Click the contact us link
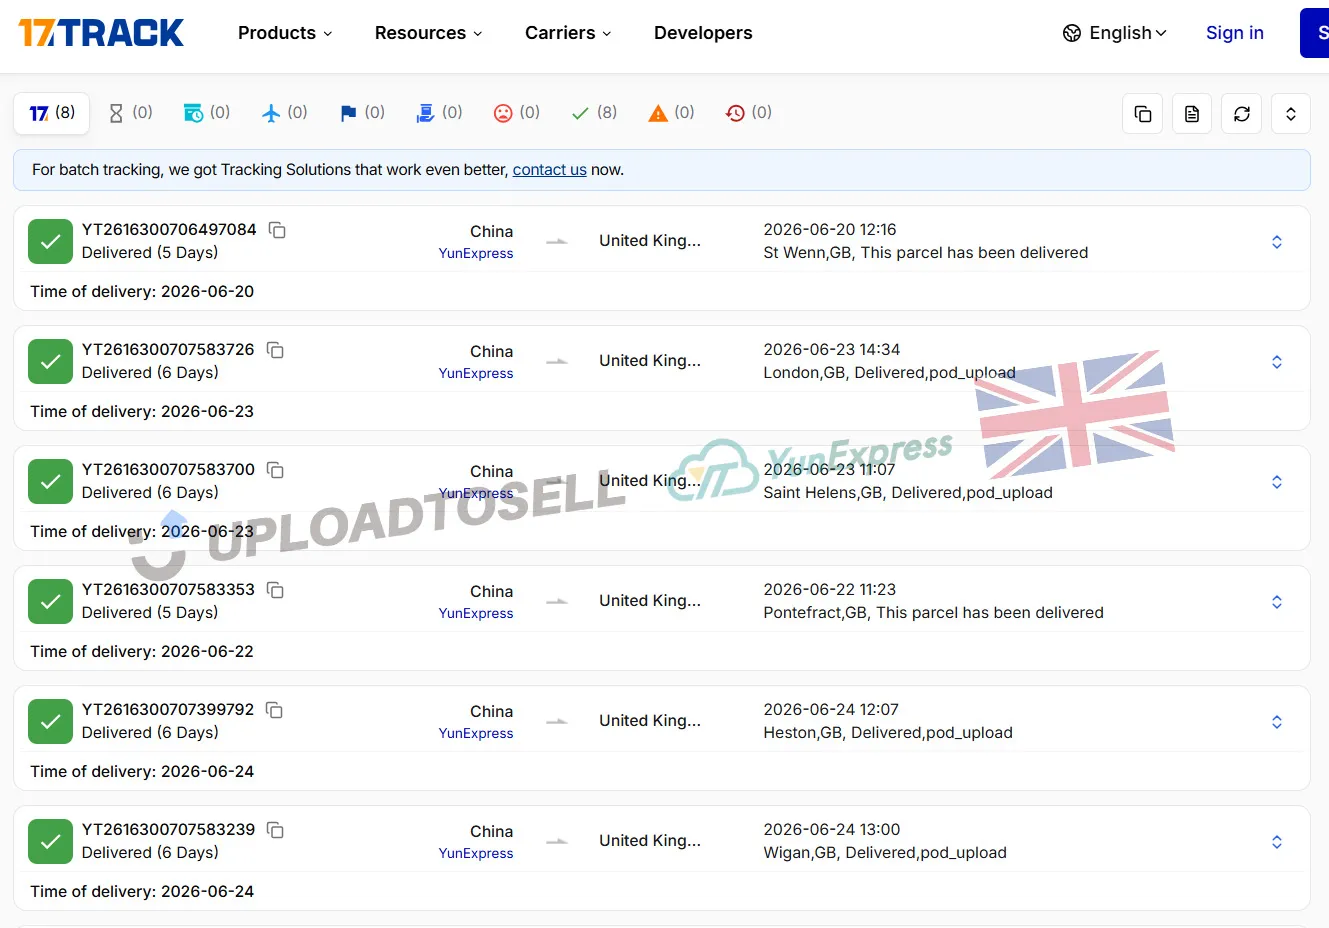 [x=550, y=170]
